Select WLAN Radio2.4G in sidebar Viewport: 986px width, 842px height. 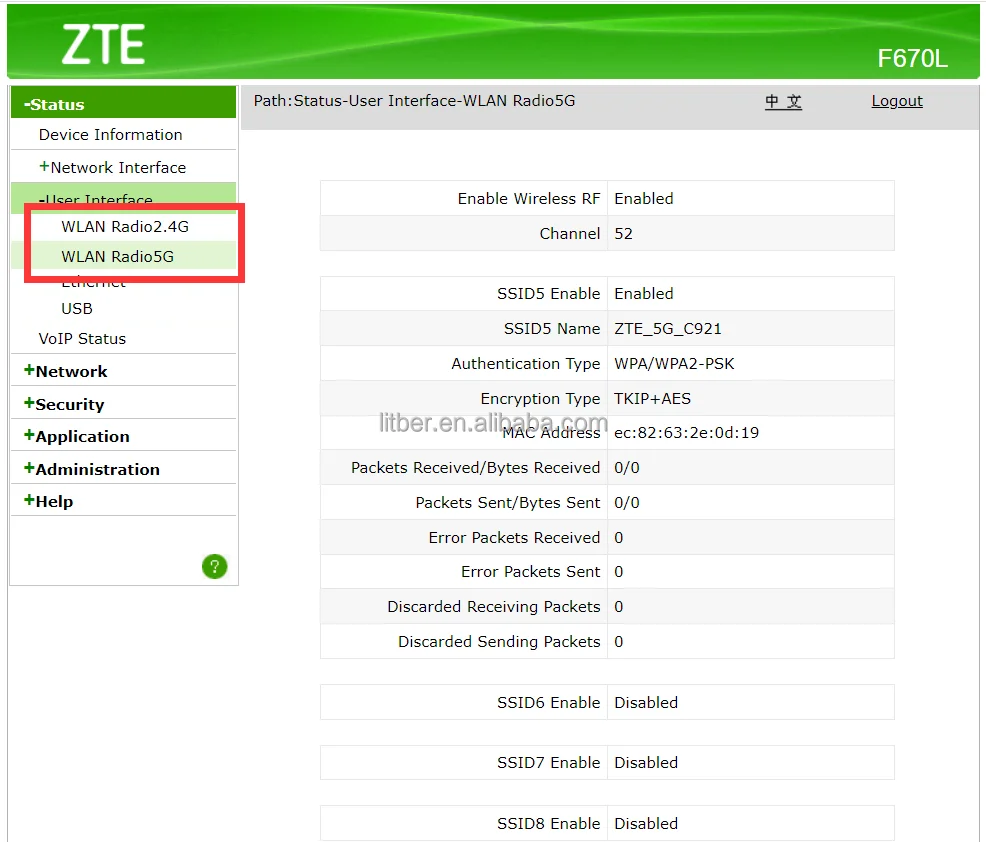(x=125, y=226)
